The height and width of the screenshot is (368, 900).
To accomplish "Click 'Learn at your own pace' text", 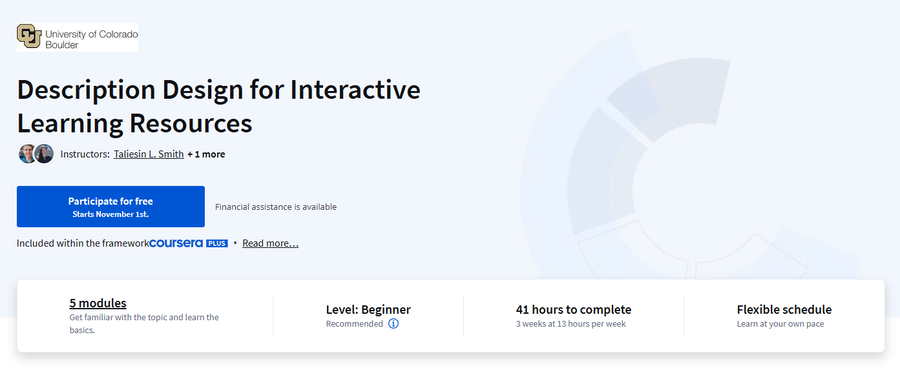I will click(780, 324).
